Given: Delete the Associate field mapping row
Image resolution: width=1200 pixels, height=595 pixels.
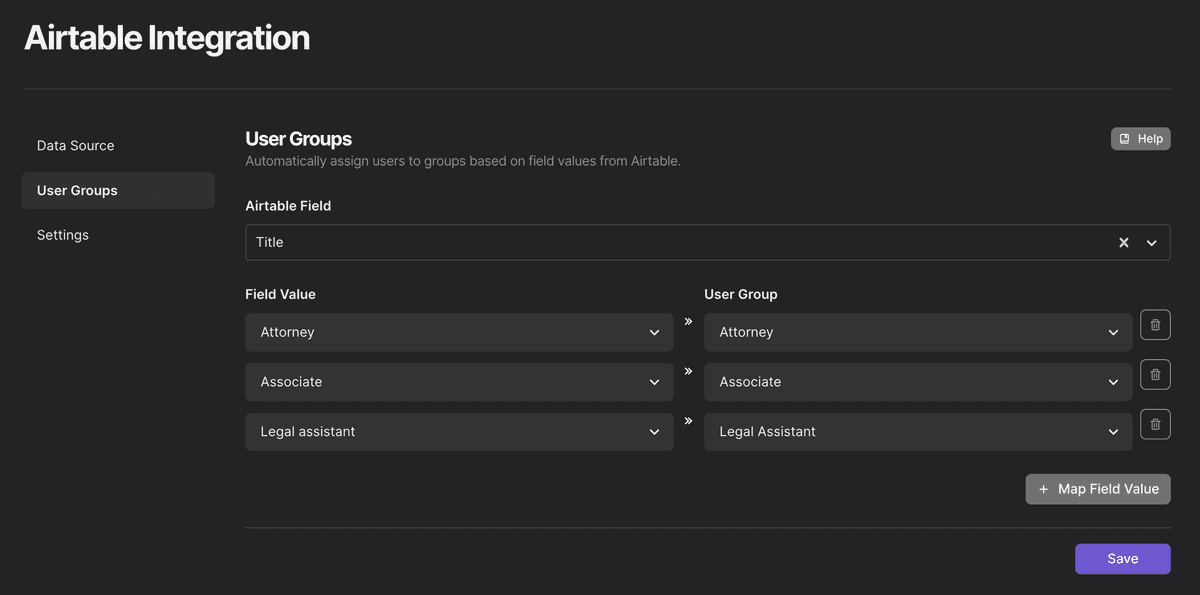Looking at the screenshot, I should tap(1155, 374).
